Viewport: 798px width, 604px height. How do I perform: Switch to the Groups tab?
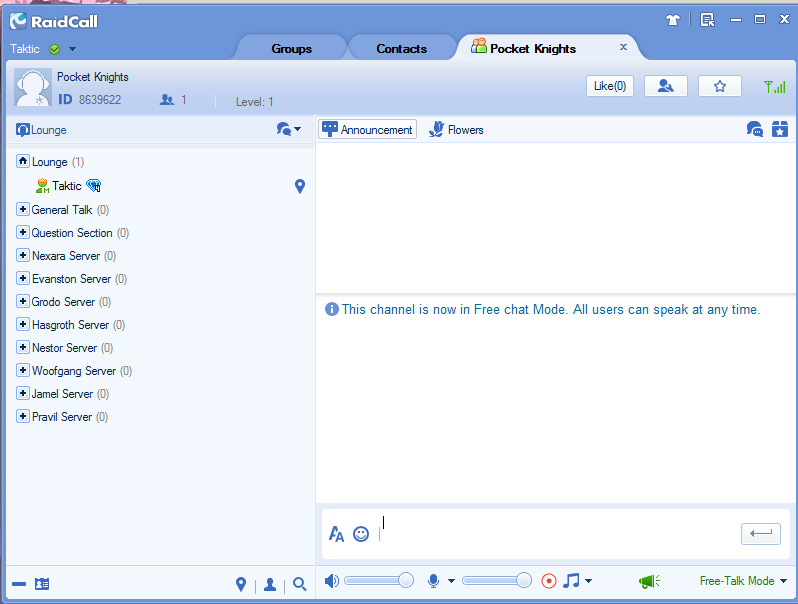click(292, 49)
